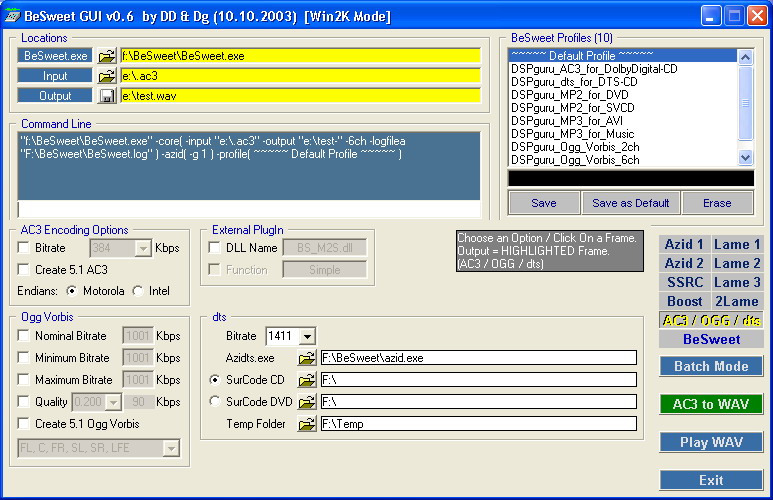Select DSPguru_Ogg_Vorbis_2ch profile

tap(622, 147)
